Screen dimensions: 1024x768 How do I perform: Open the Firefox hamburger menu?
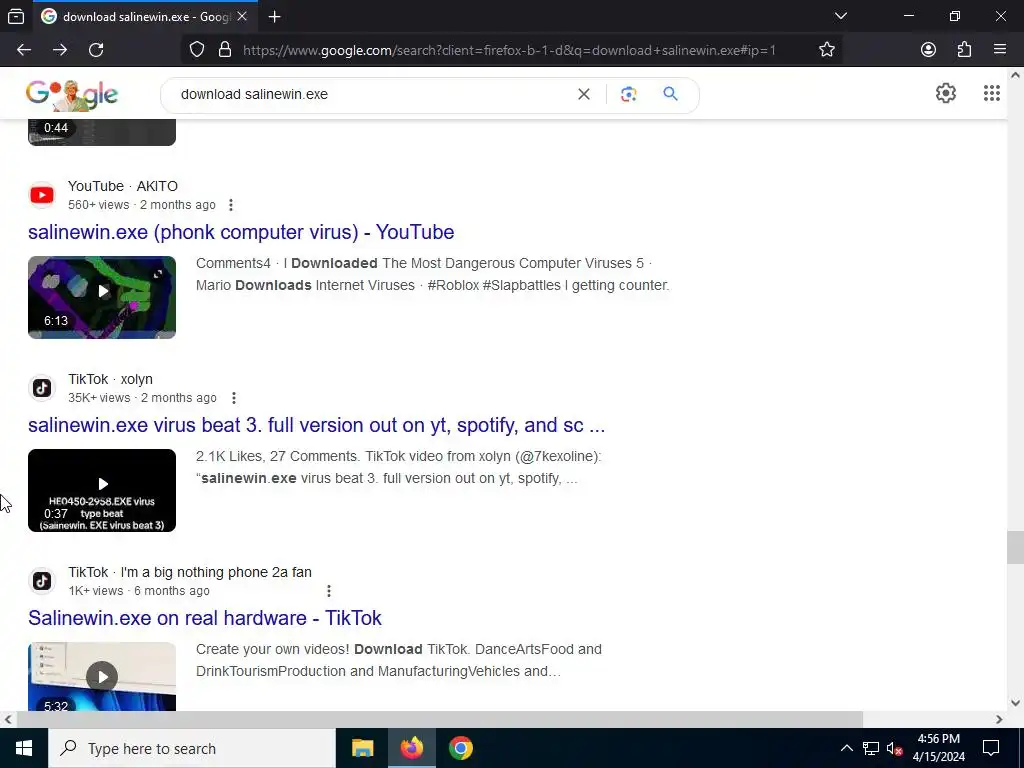[x=1000, y=50]
